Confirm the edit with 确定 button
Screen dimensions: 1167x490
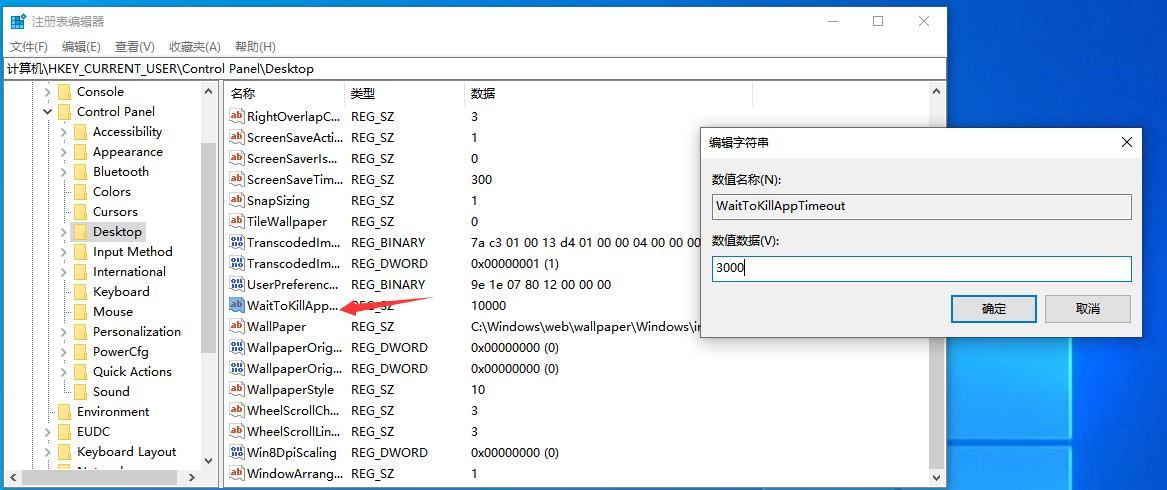[993, 309]
